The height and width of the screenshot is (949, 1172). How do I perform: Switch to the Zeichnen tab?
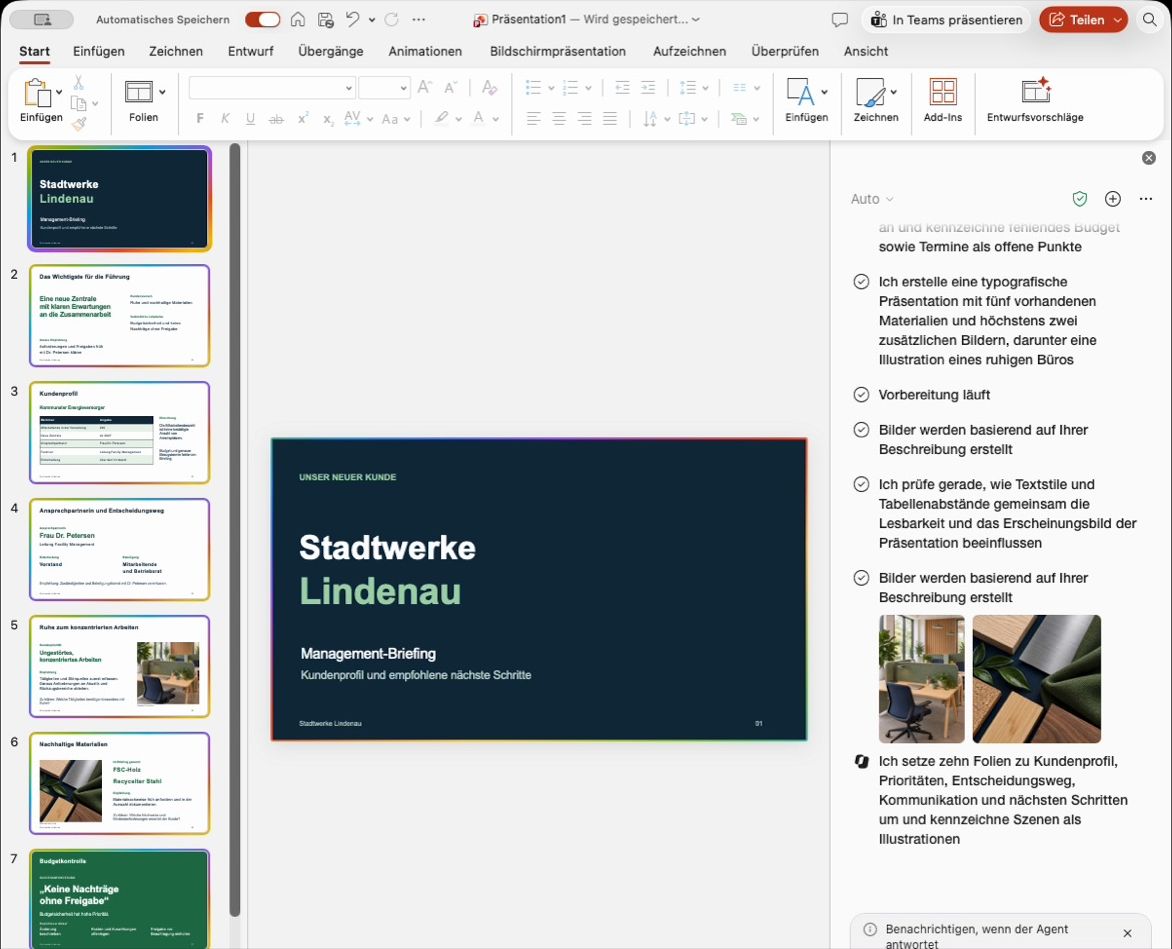(x=176, y=52)
